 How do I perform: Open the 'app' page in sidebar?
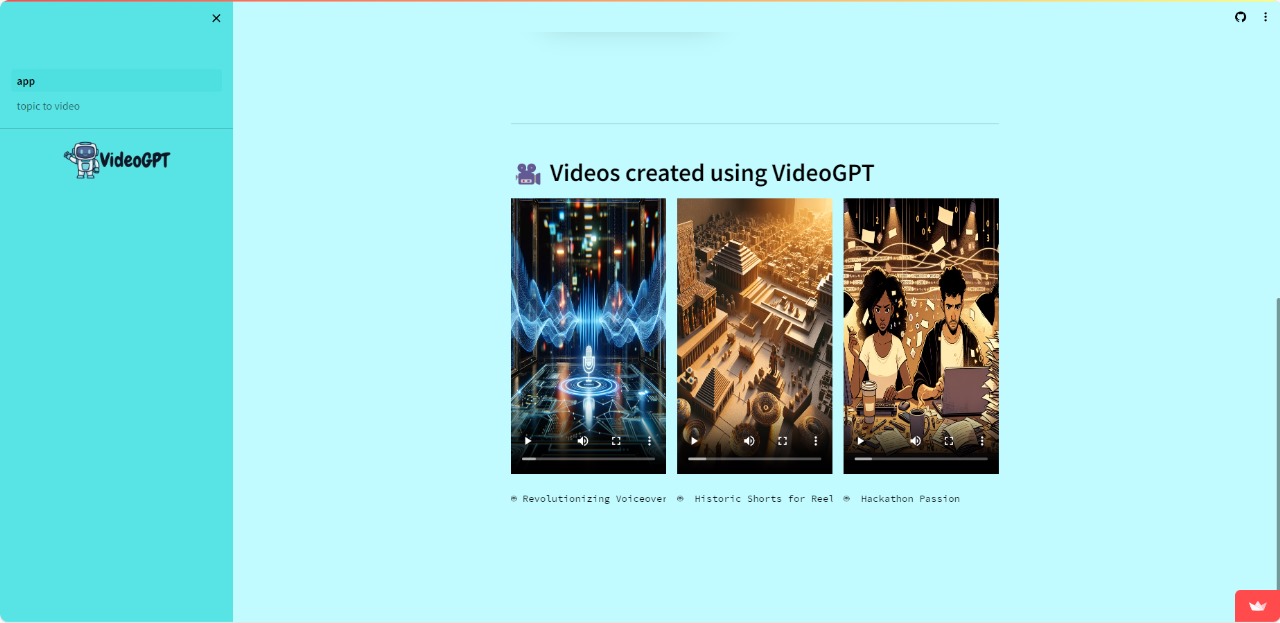pos(117,81)
